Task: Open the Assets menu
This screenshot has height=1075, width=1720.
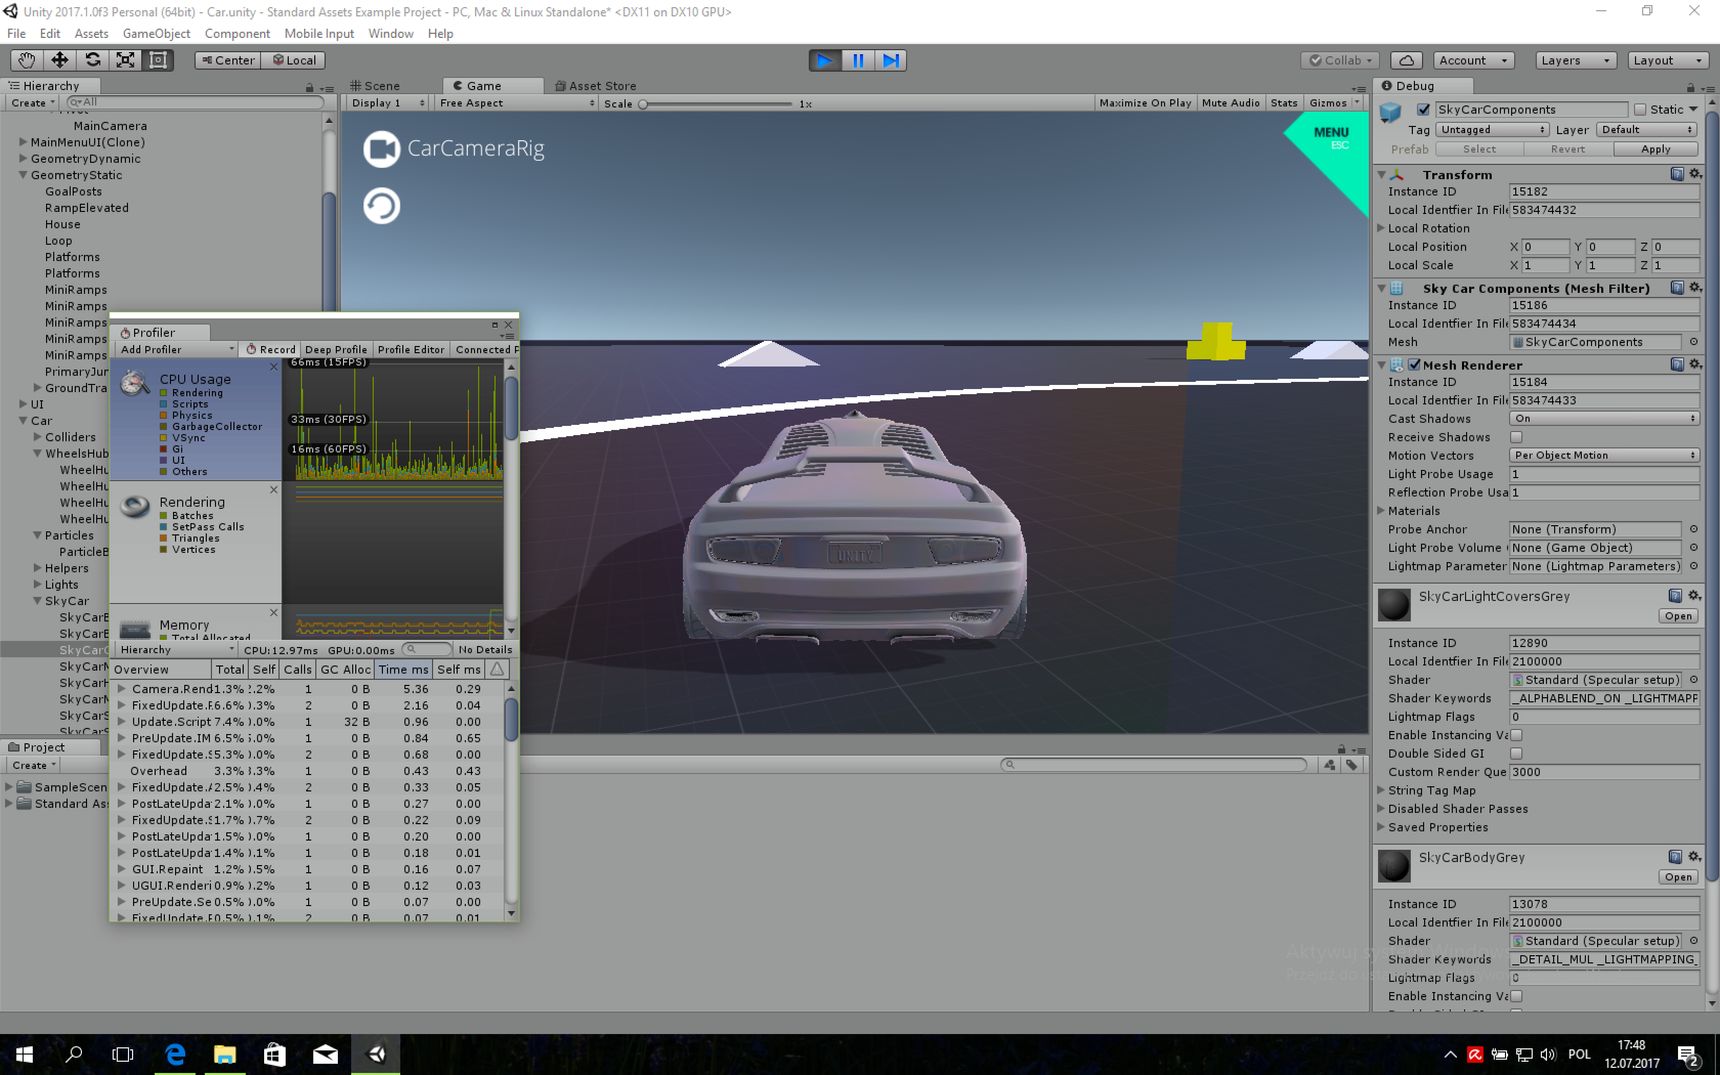Action: coord(91,33)
